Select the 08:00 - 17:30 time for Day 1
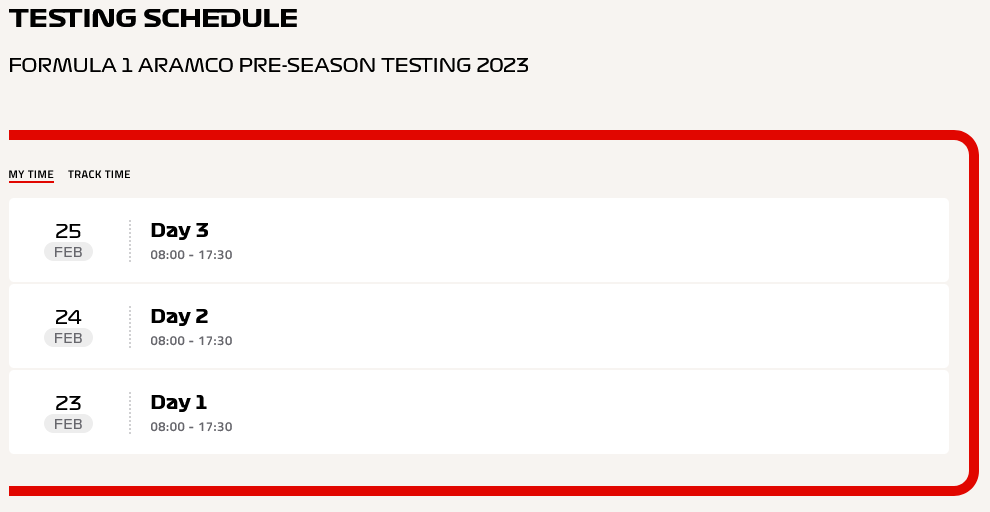The image size is (990, 512). pos(191,427)
